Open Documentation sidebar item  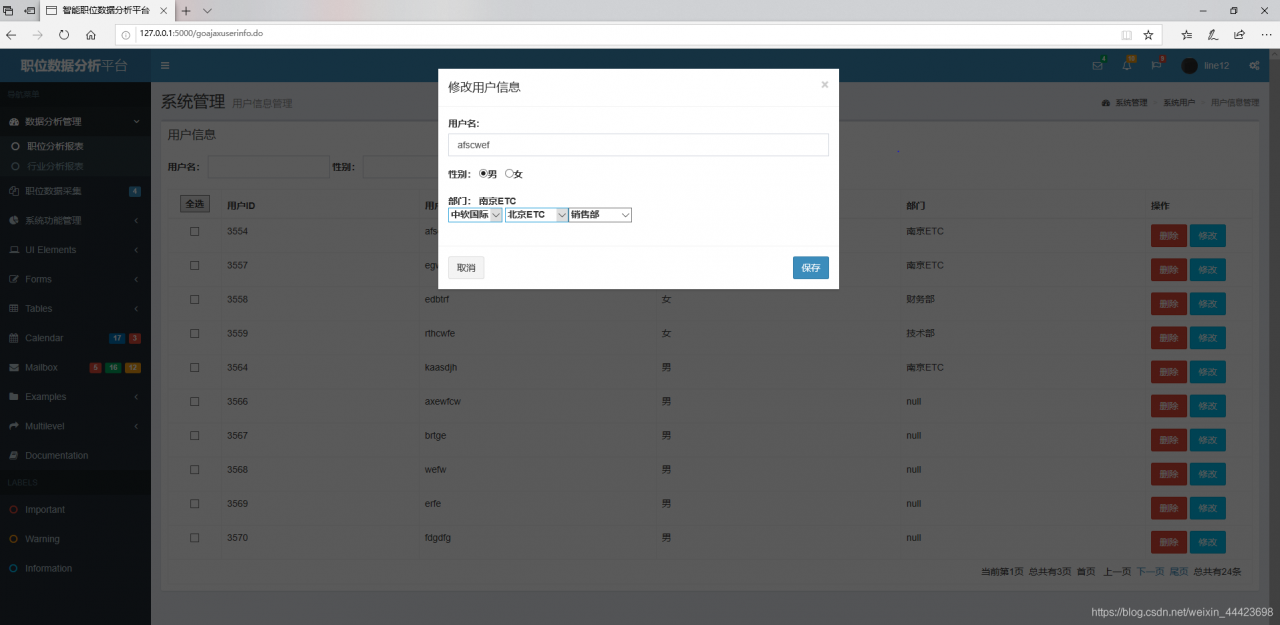click(75, 455)
